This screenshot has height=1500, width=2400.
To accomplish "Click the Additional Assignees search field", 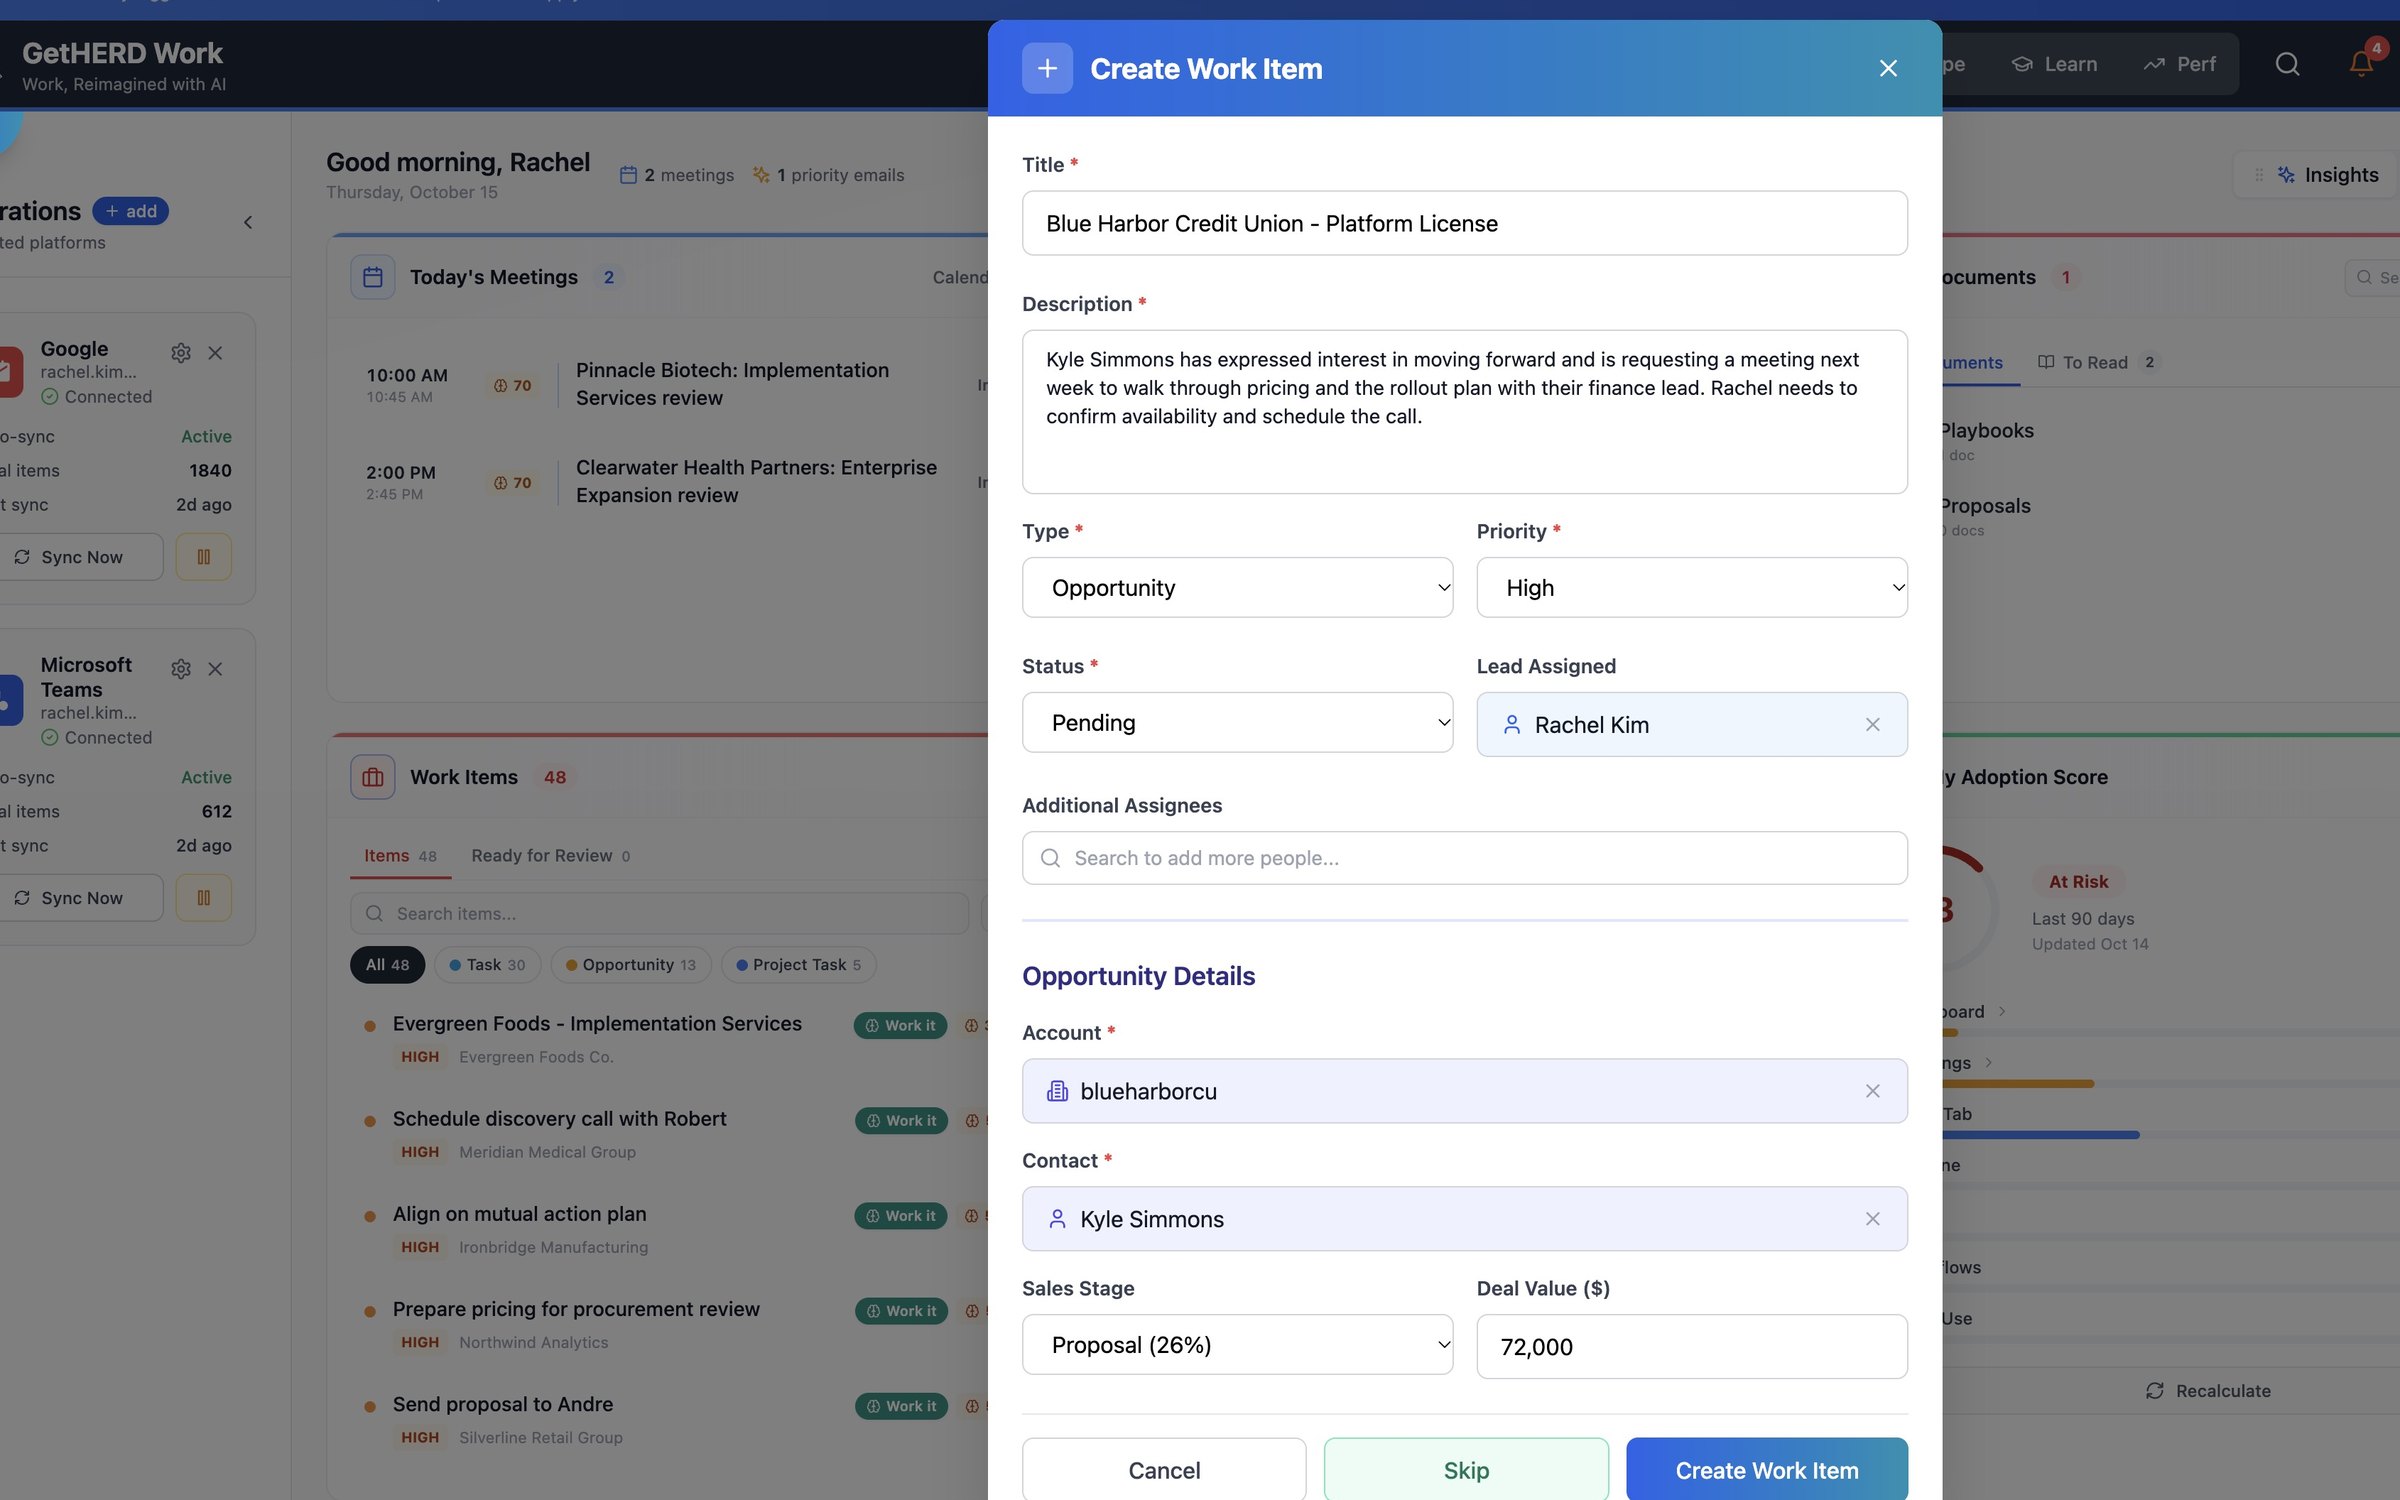I will click(x=1464, y=858).
